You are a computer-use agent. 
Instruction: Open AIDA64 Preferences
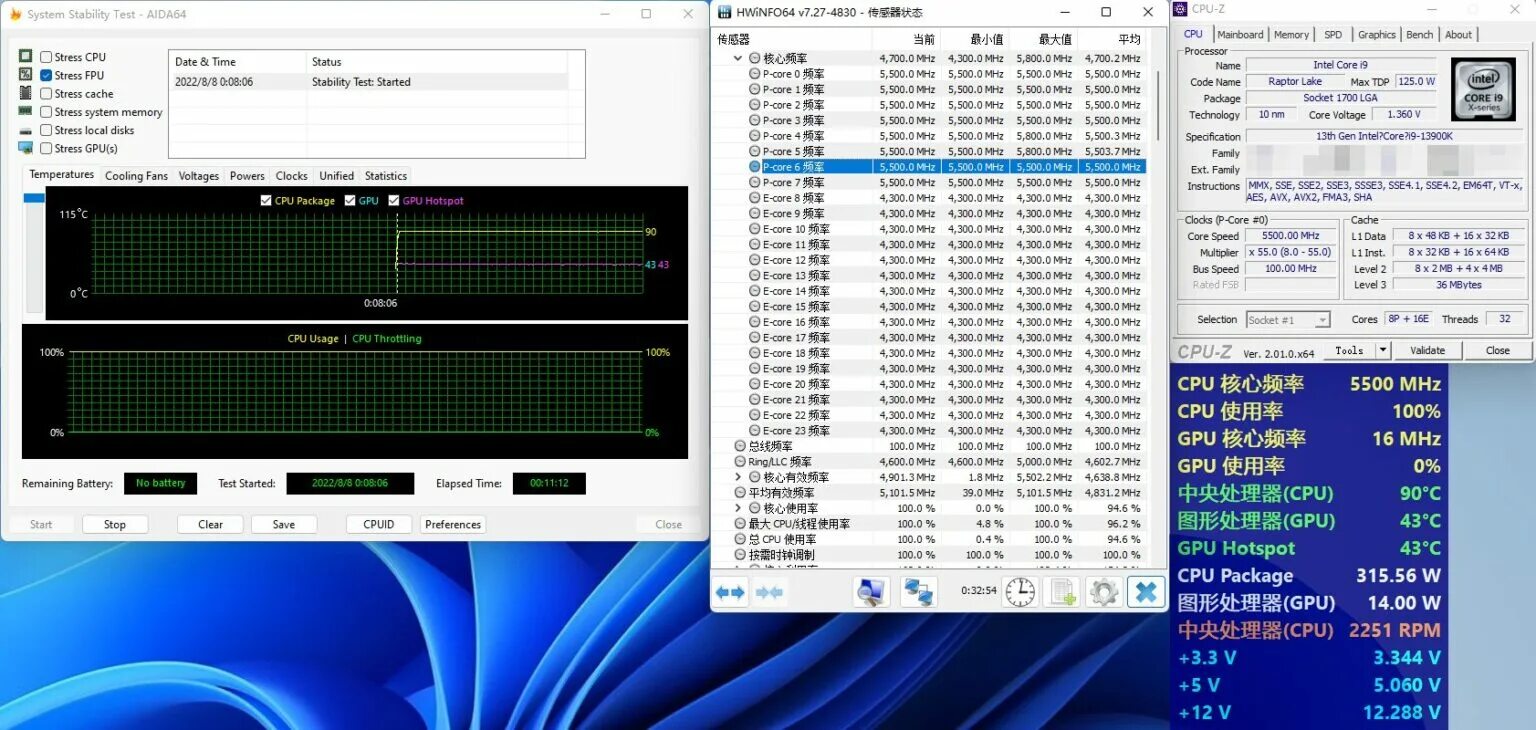pos(453,524)
